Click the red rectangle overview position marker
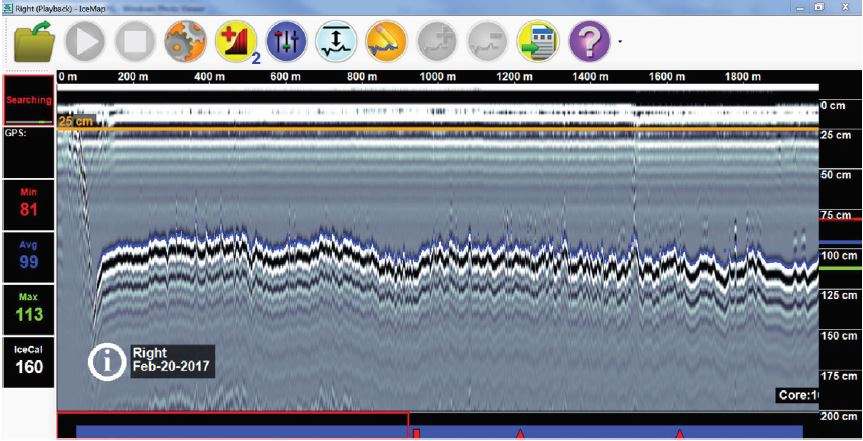 pyautogui.click(x=417, y=433)
